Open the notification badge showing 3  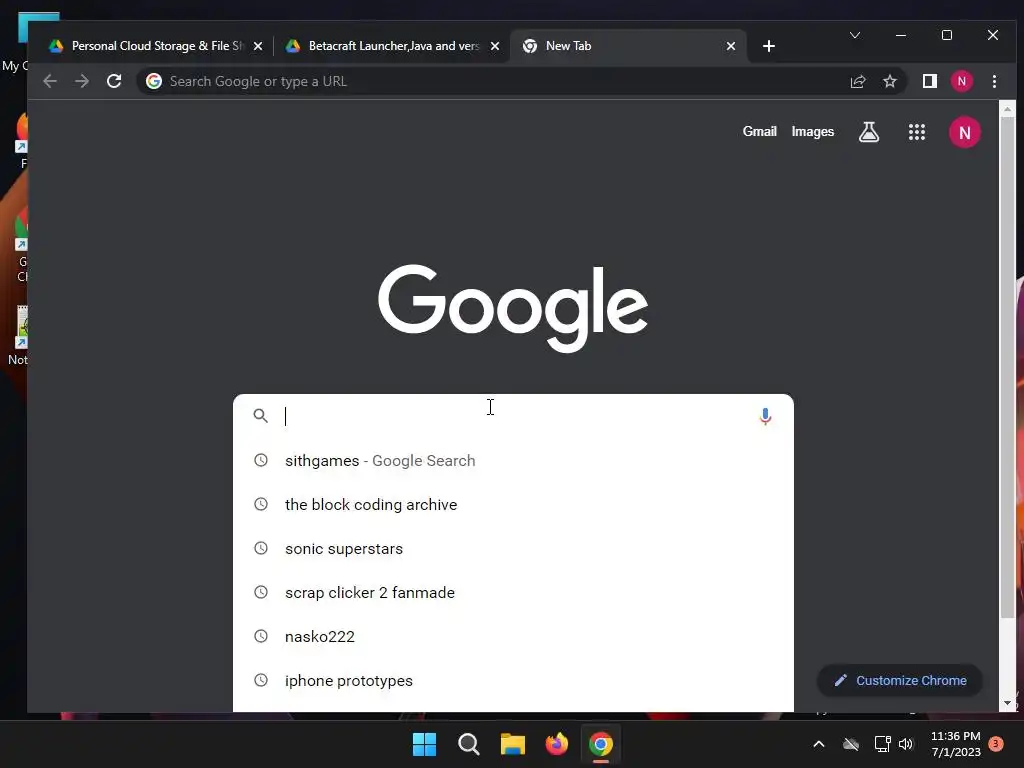(x=996, y=744)
